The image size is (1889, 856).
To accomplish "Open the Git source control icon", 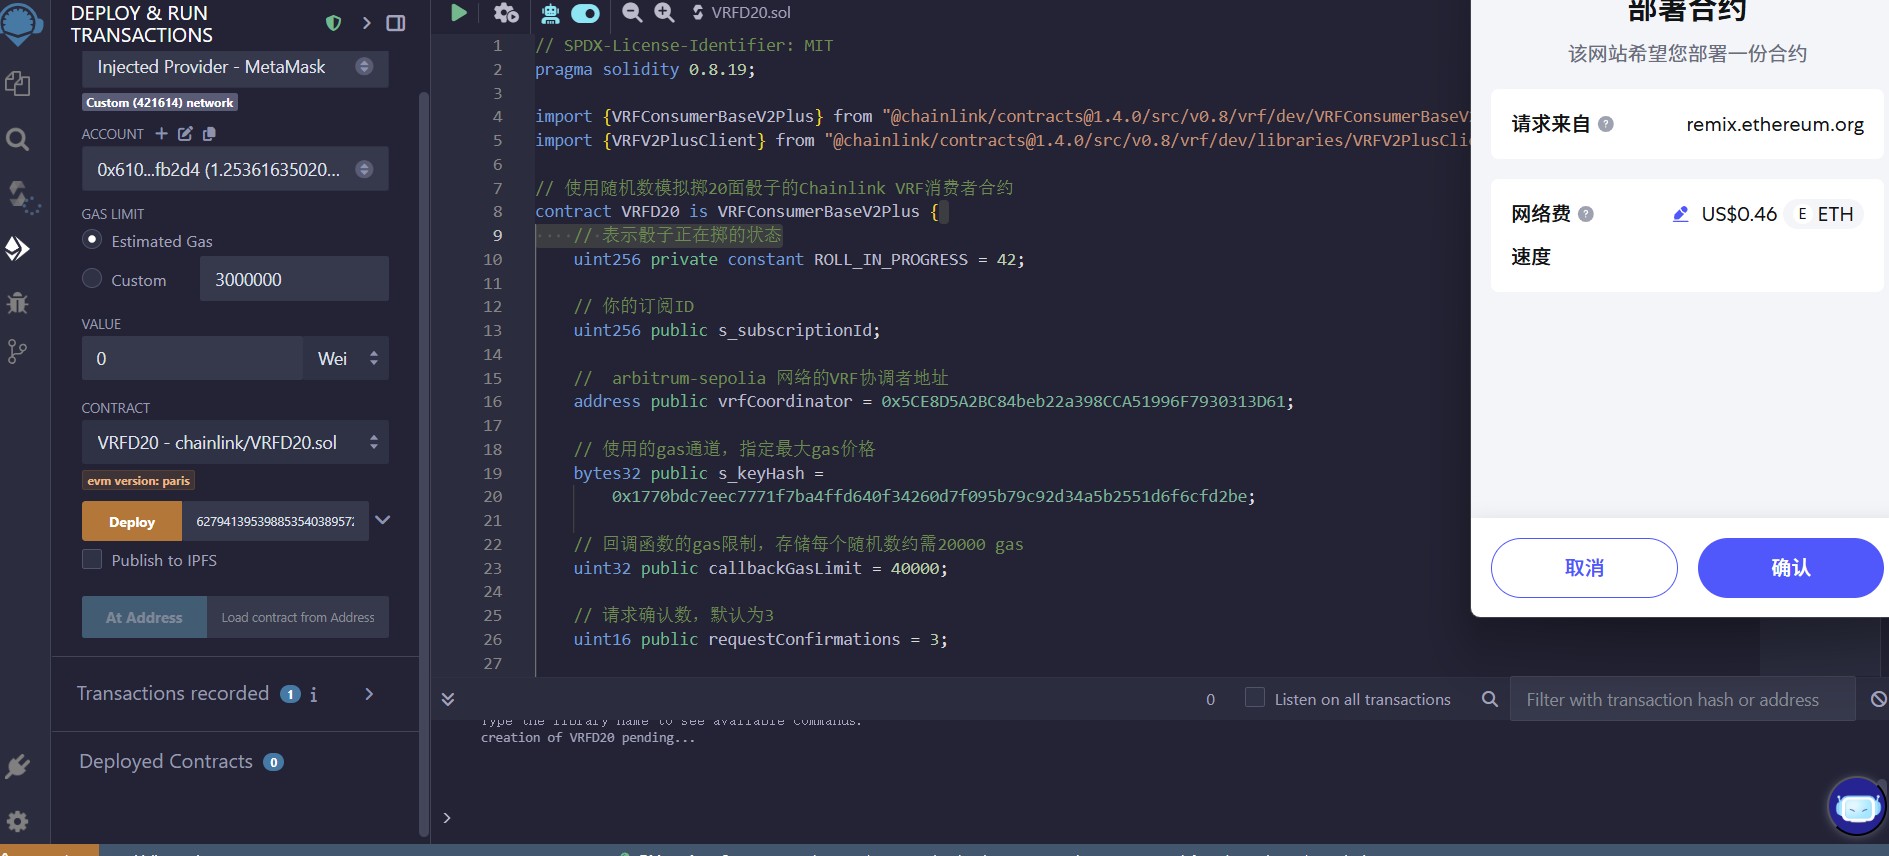I will (x=17, y=351).
